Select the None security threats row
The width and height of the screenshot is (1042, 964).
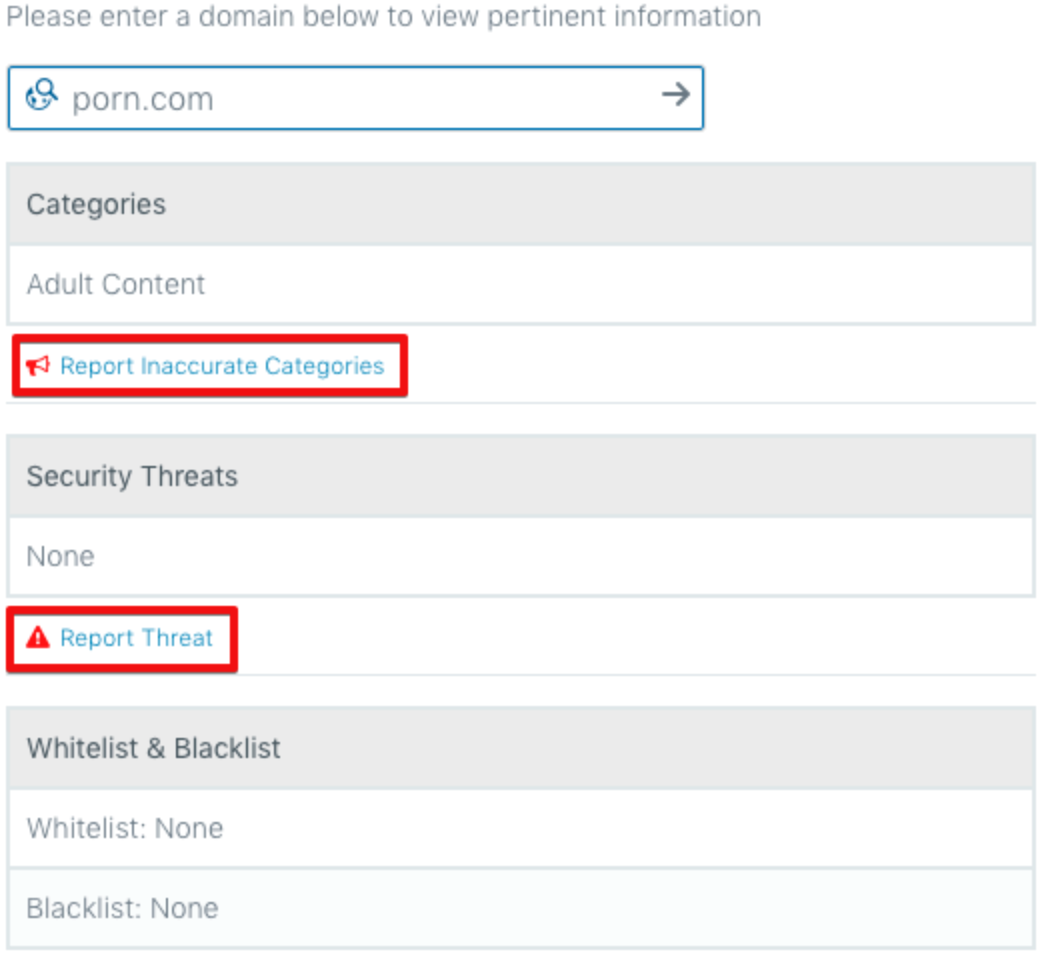[x=521, y=557]
